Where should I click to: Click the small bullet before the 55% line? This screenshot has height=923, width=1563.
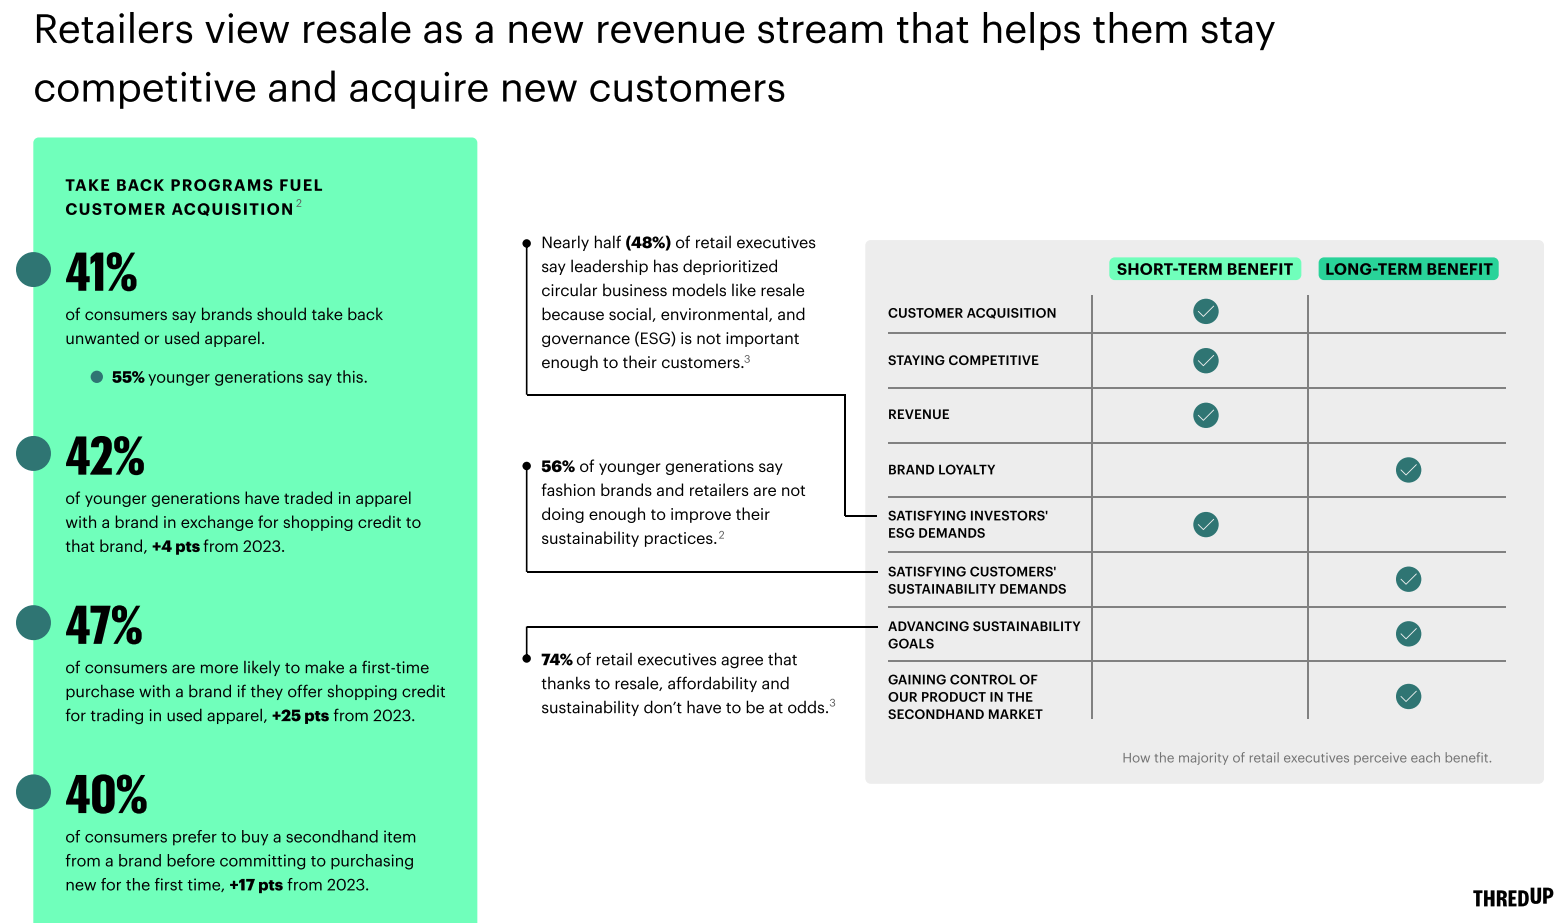(x=95, y=377)
